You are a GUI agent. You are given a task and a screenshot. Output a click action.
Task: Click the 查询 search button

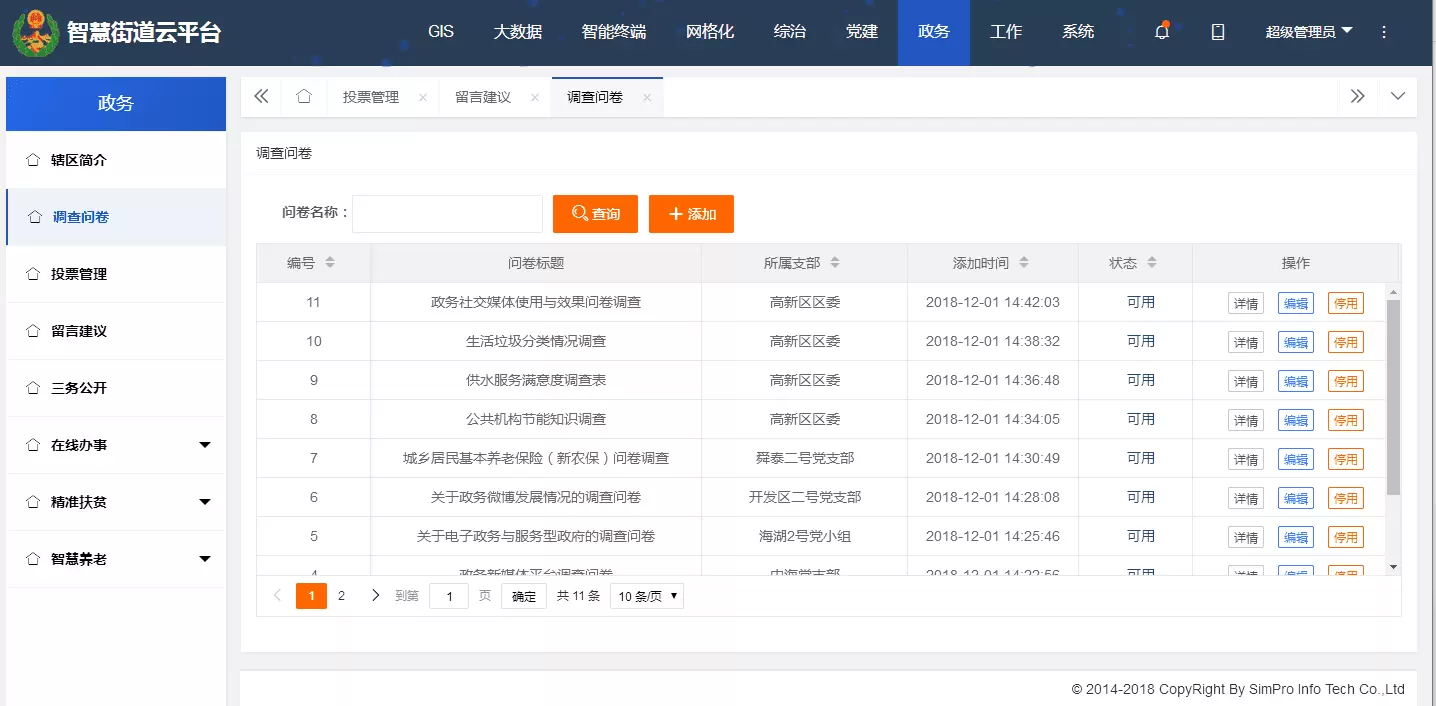click(x=595, y=214)
